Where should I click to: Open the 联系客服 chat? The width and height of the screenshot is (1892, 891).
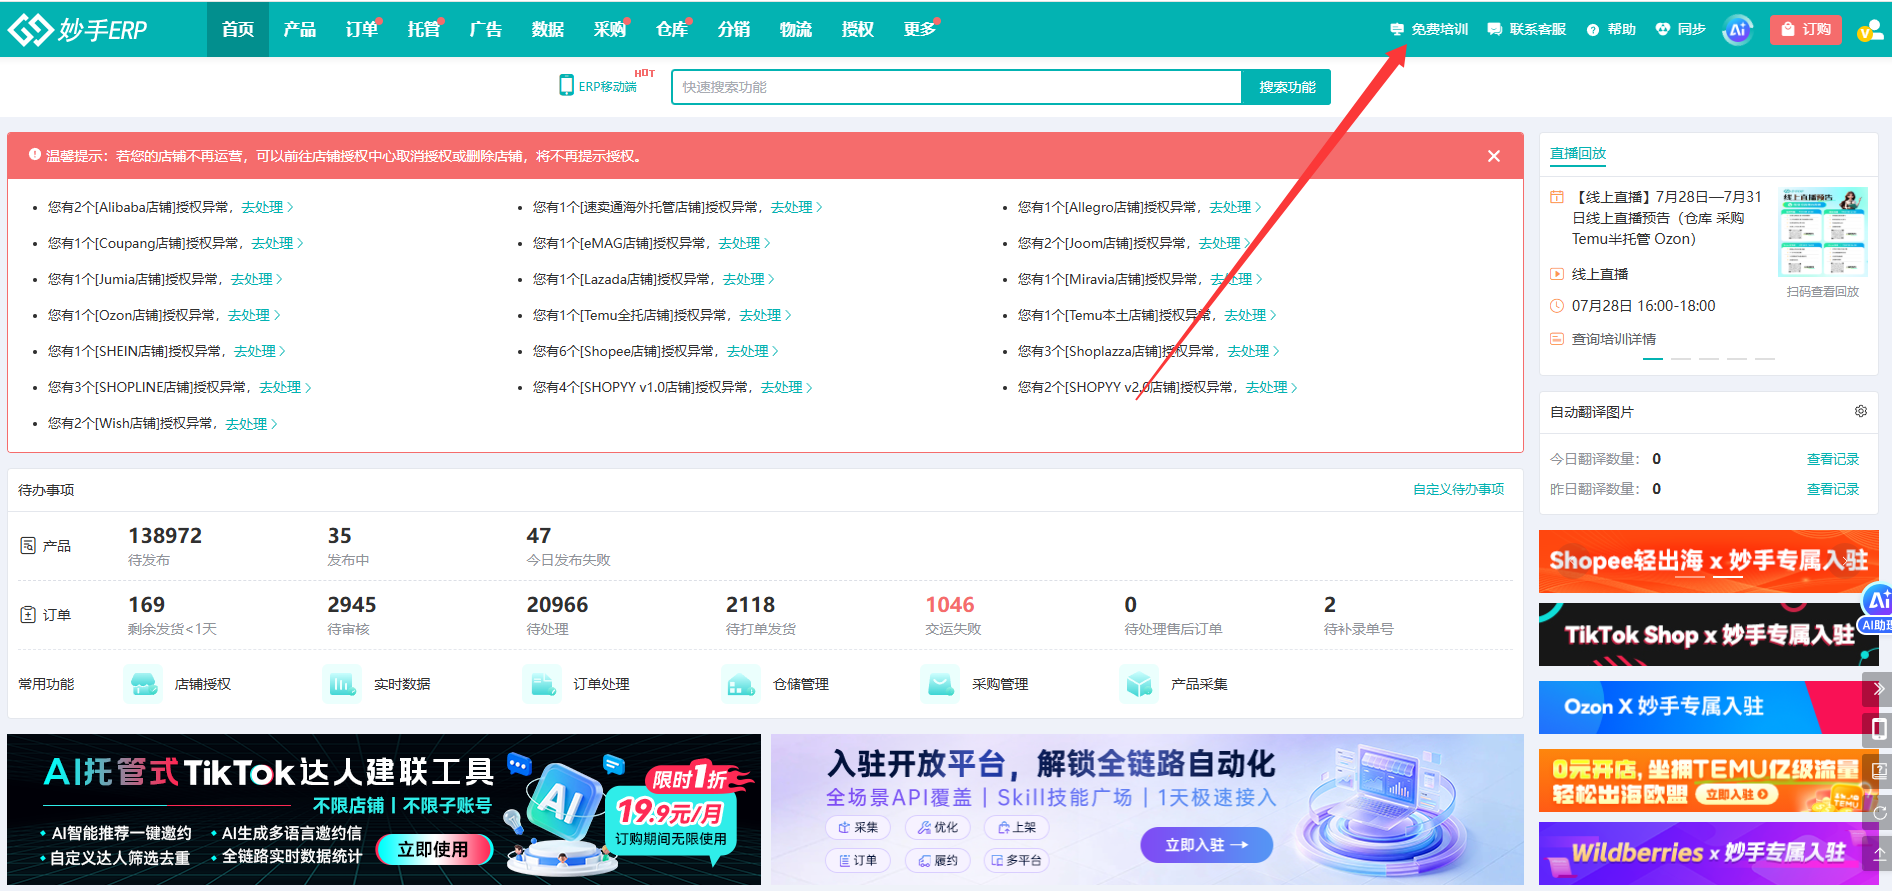click(1527, 29)
